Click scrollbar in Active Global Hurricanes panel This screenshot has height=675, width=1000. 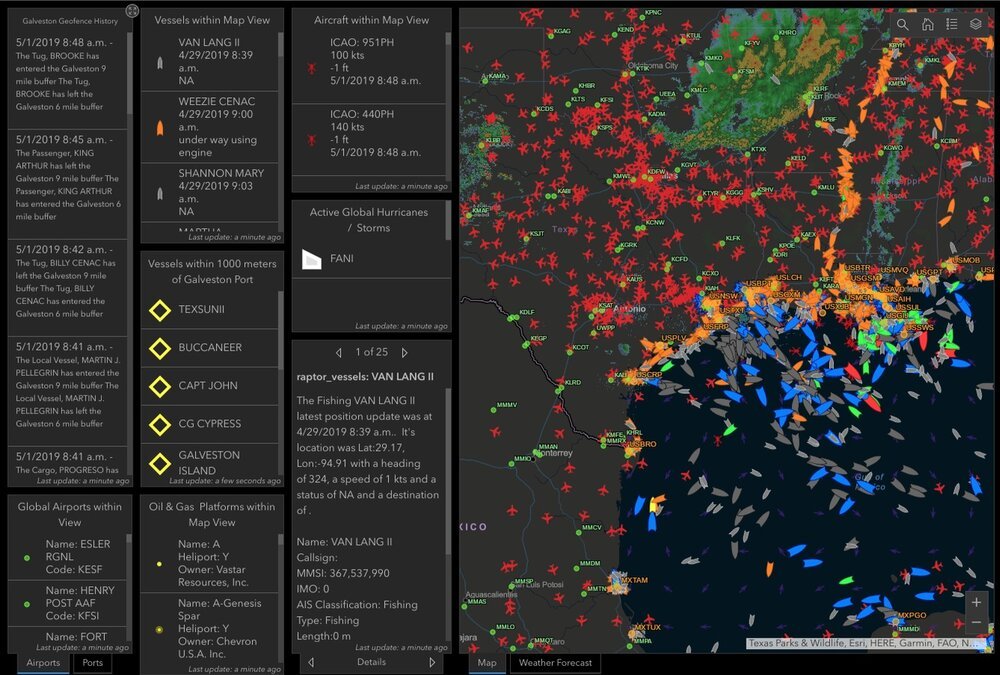pos(448,222)
